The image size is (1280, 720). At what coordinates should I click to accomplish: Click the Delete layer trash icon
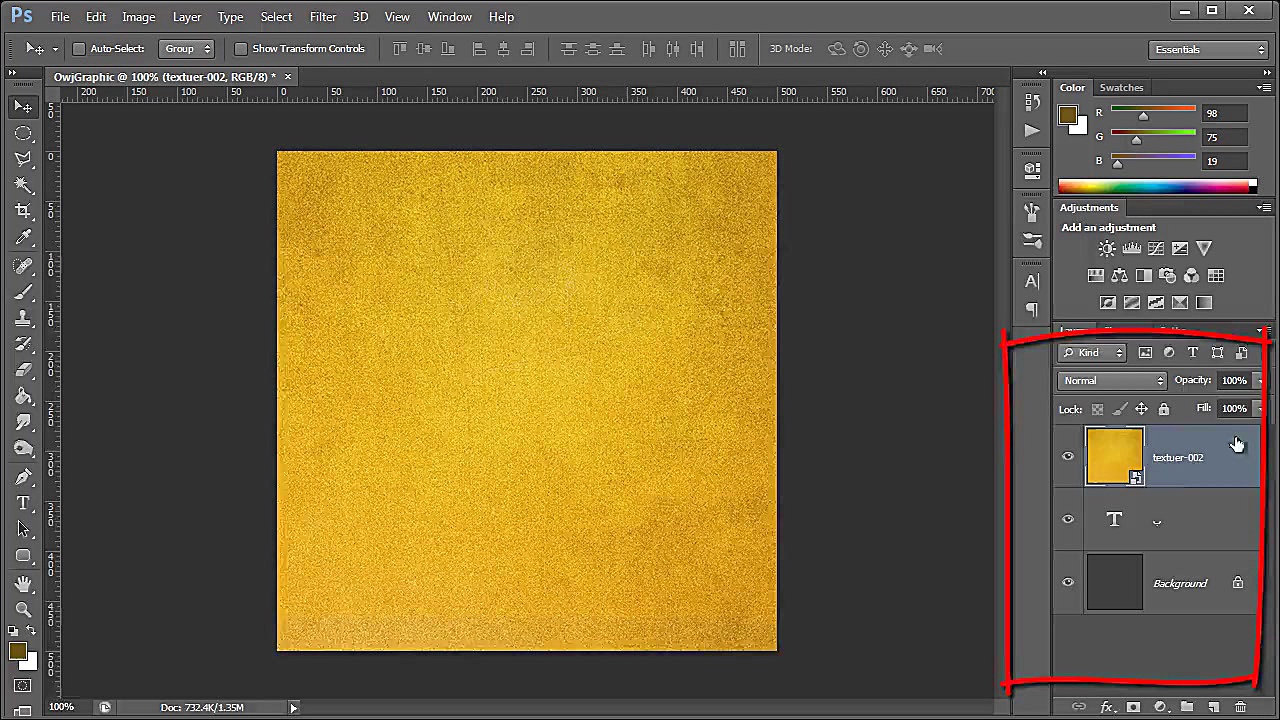click(x=1240, y=707)
